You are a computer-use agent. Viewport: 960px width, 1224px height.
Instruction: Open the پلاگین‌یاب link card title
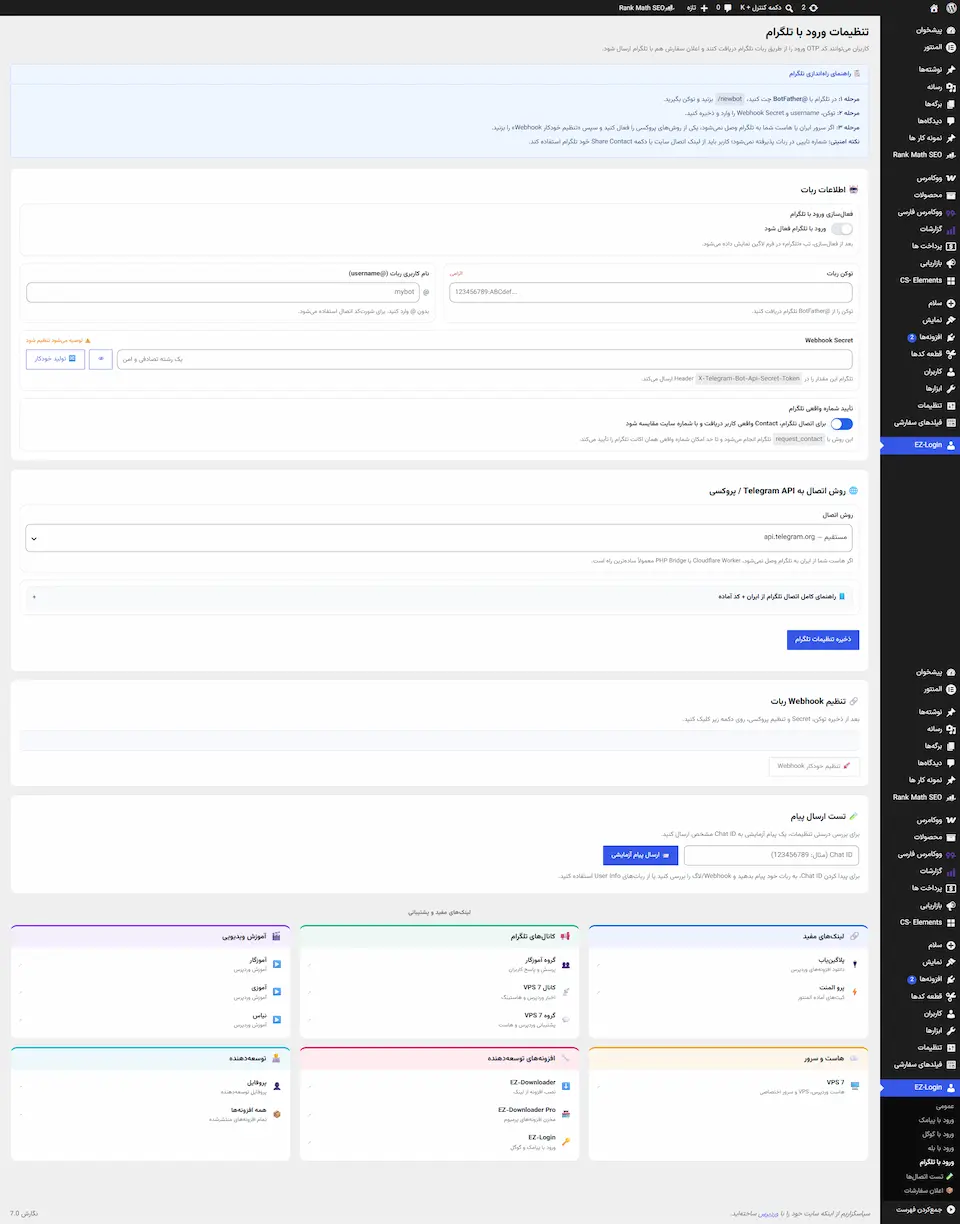click(x=830, y=960)
